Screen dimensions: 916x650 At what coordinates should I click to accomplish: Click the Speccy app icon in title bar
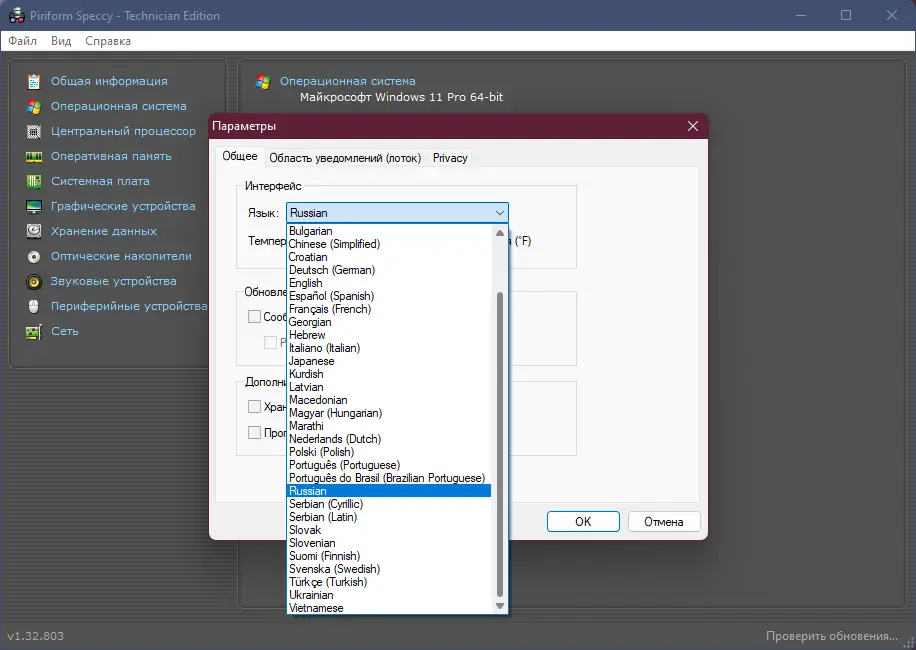tap(16, 16)
